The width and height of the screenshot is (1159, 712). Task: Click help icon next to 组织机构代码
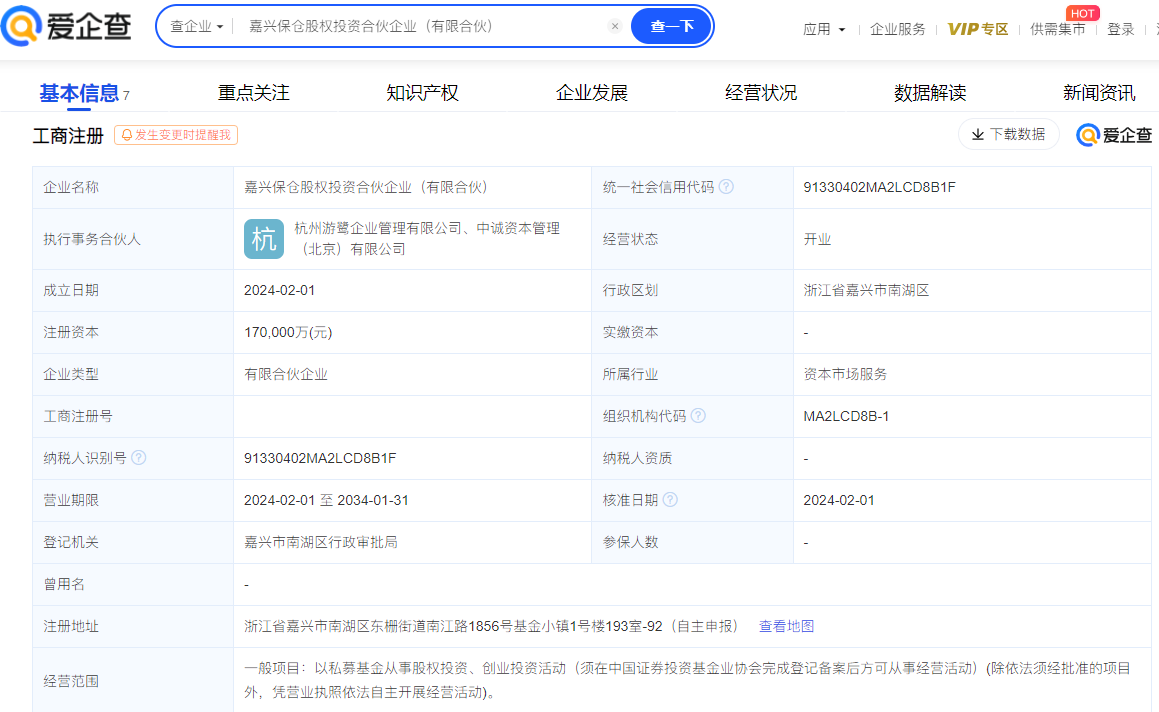pyautogui.click(x=698, y=416)
